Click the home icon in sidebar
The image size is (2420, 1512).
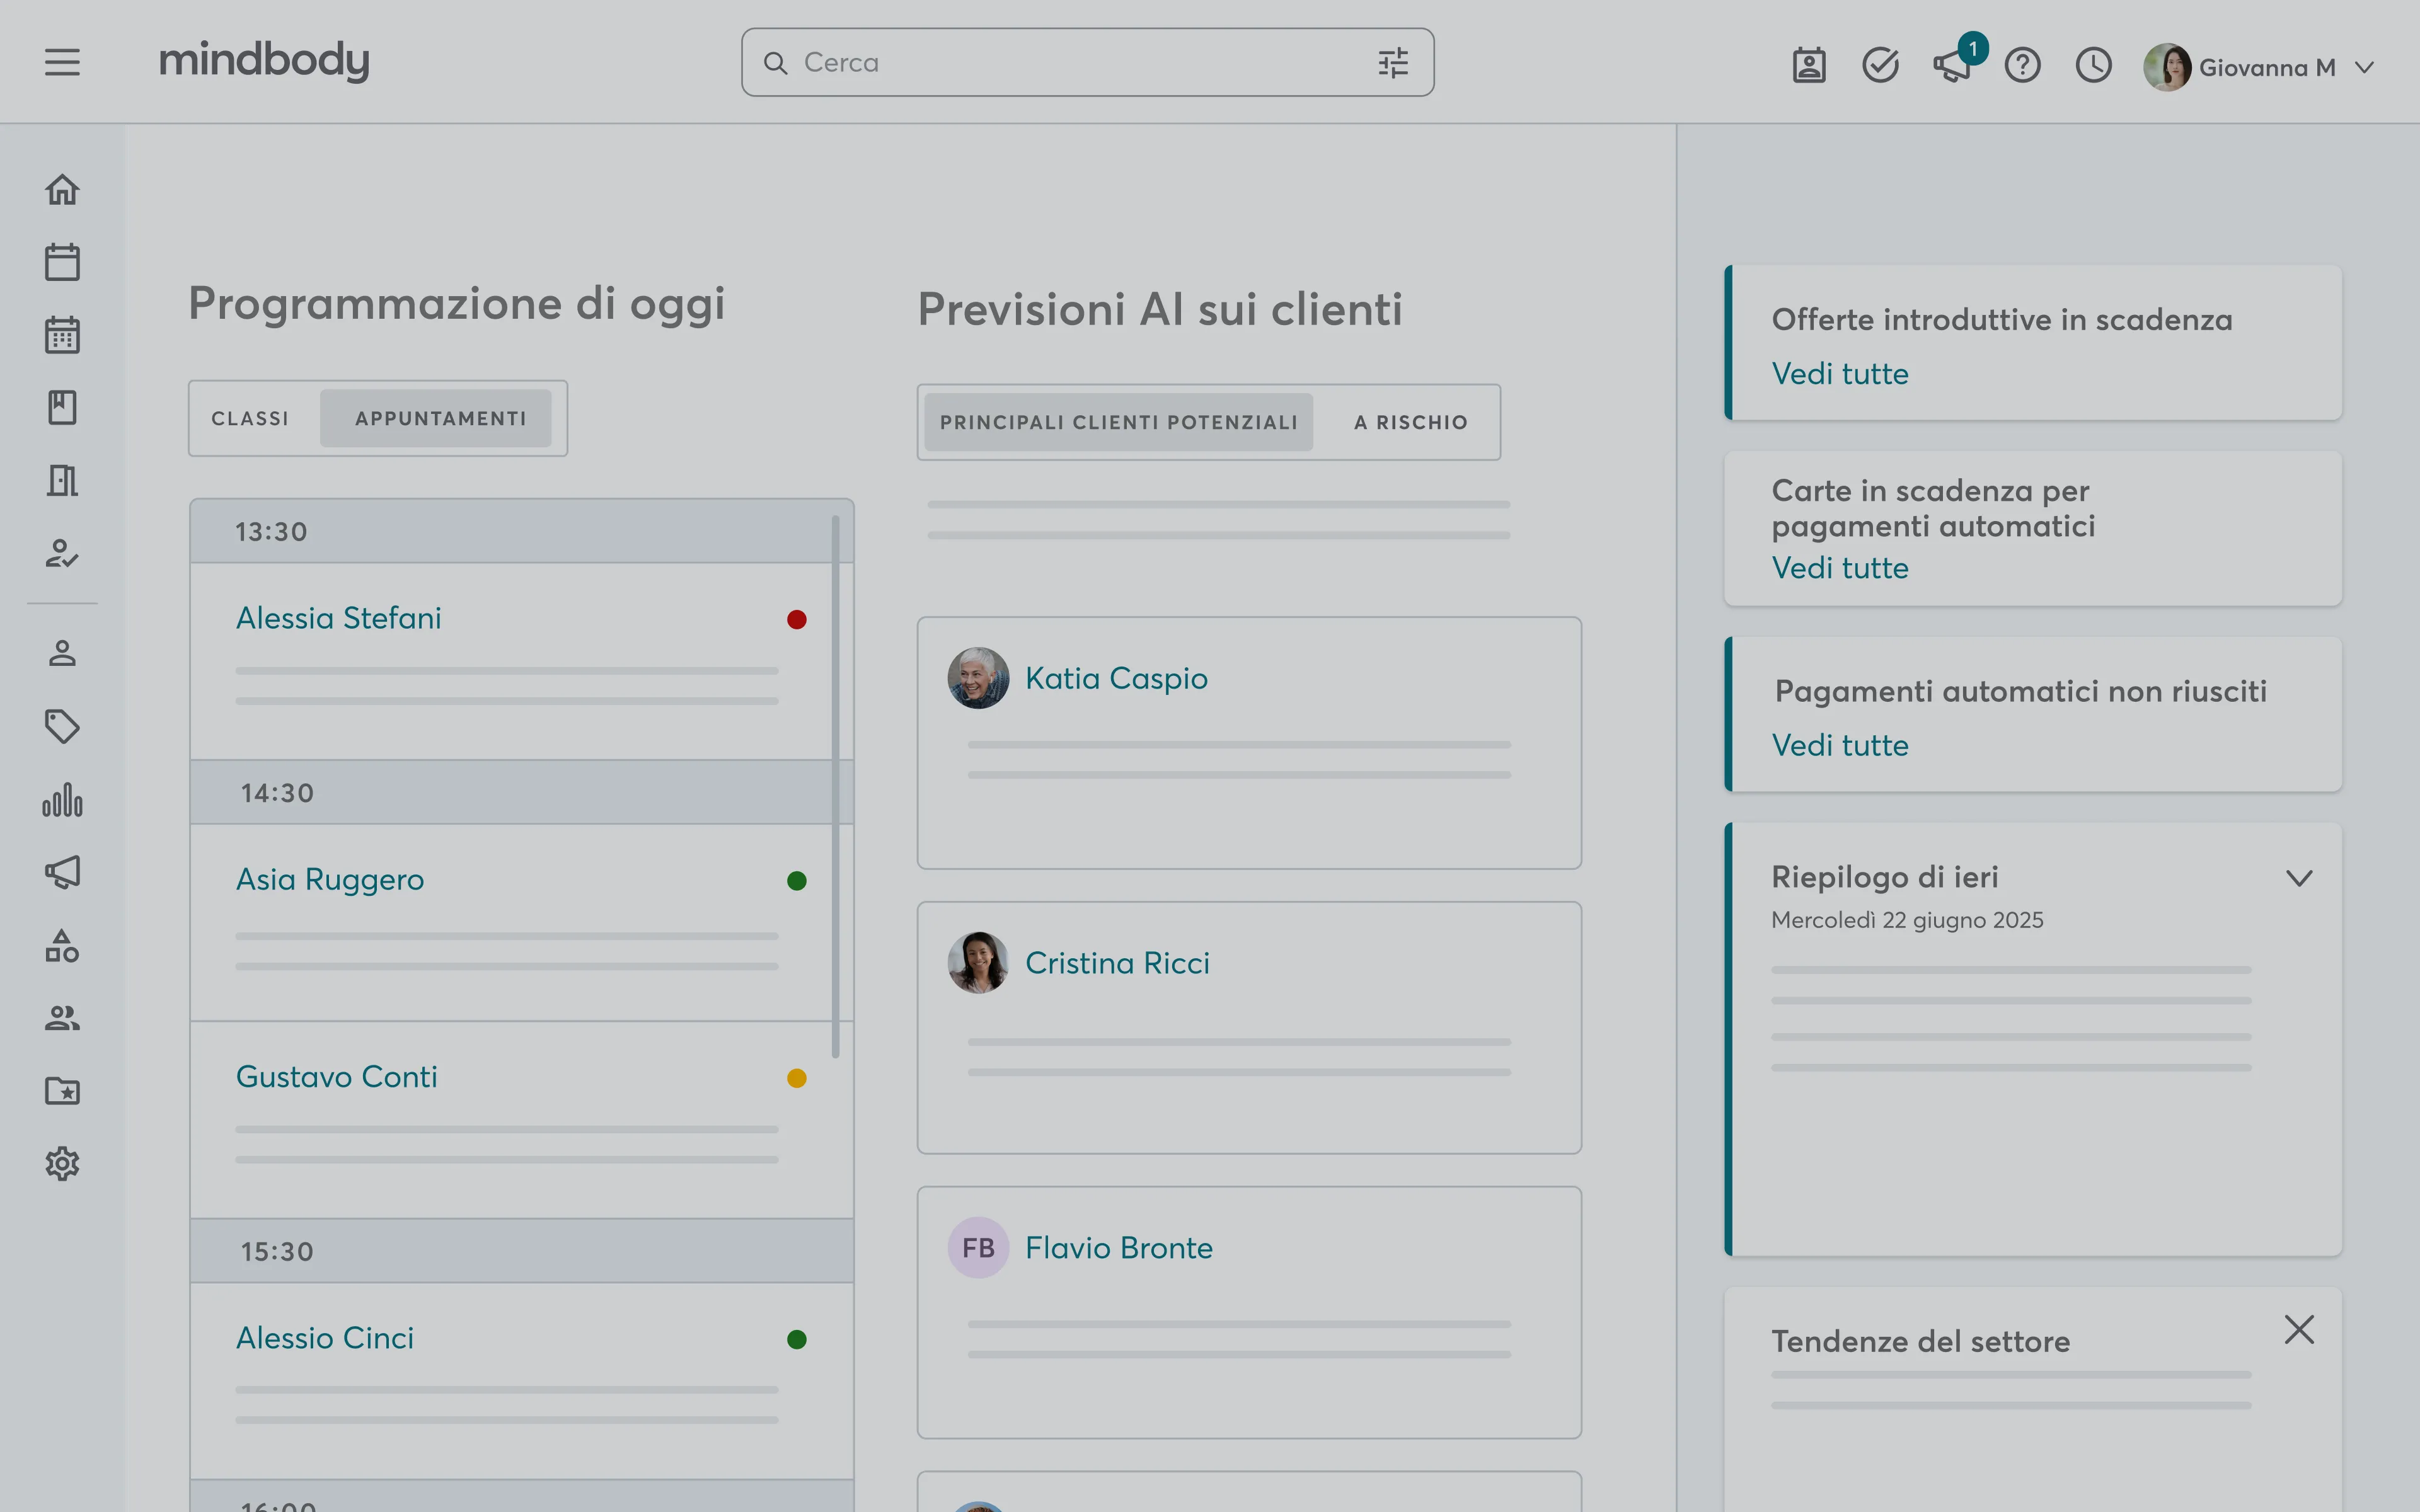point(62,189)
